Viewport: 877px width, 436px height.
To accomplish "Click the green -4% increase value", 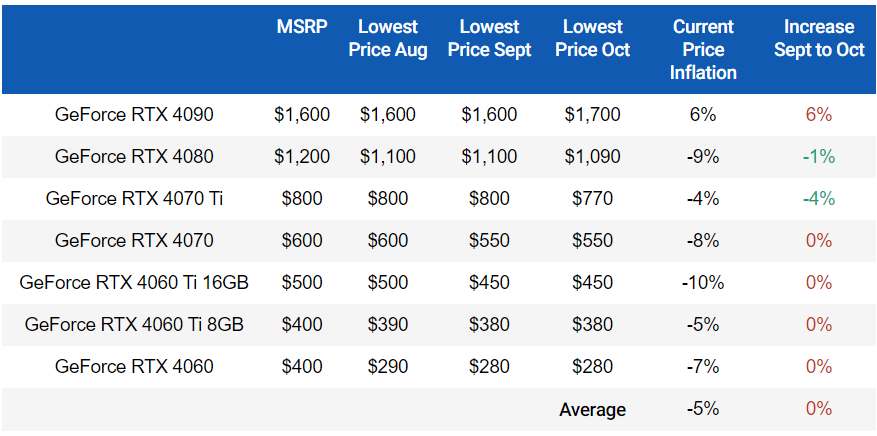I will (x=819, y=198).
